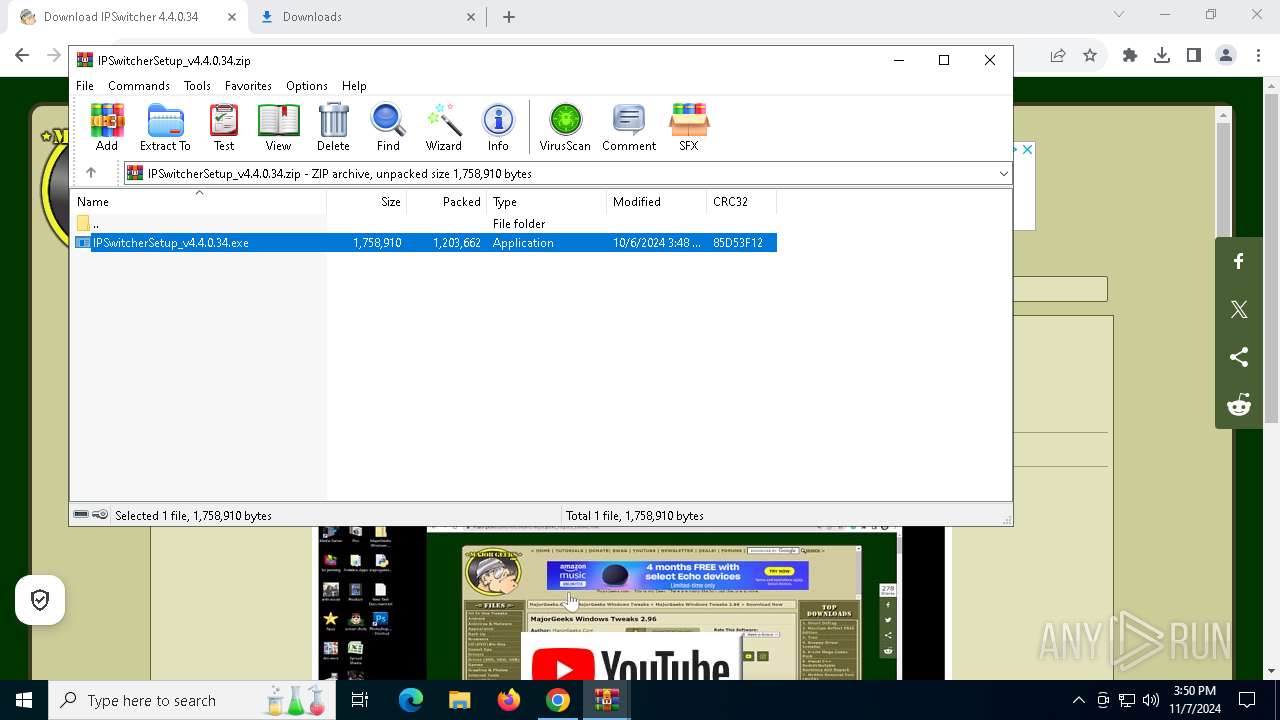Viewport: 1280px width, 720px height.
Task: Share the page on Facebook
Action: pyautogui.click(x=1239, y=261)
